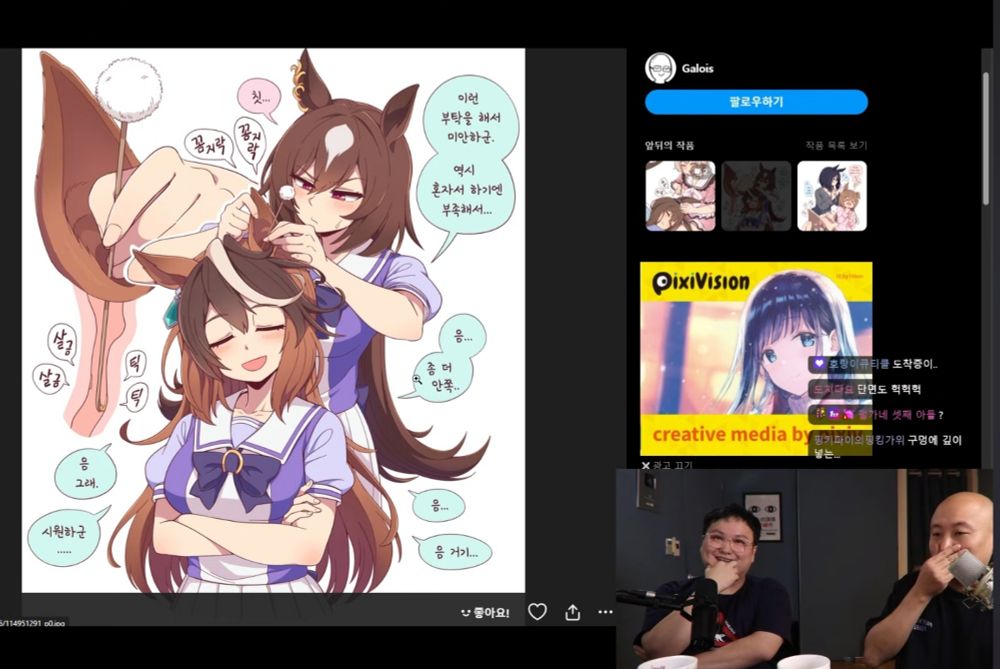Click the filename text at bottom-left
Screen dimensions: 1000x669
(33, 622)
